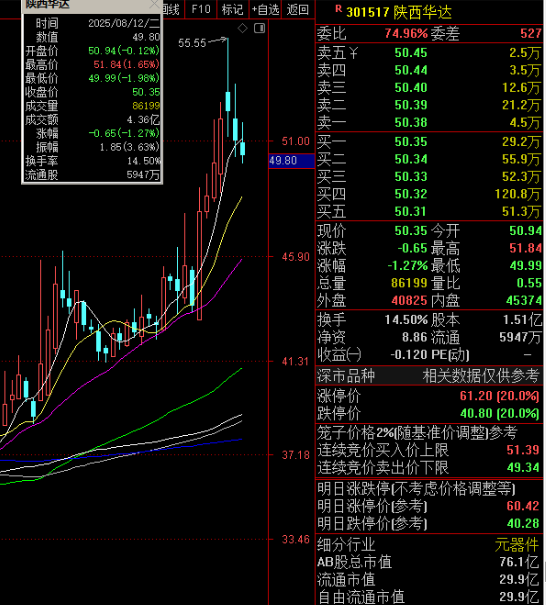Click 连续竞价卖出价下限 value 49.34
The width and height of the screenshot is (546, 605).
523,468
